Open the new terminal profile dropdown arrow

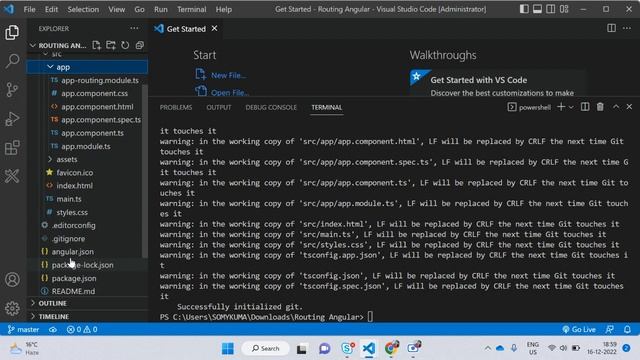(571, 107)
